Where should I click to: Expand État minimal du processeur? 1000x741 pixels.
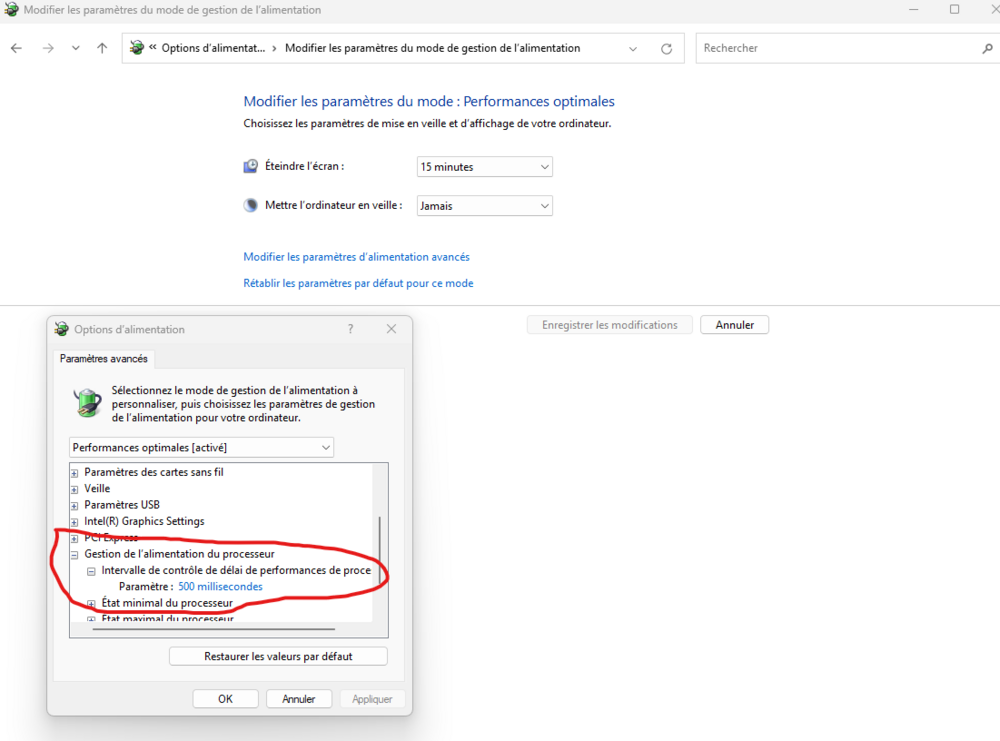[91, 604]
